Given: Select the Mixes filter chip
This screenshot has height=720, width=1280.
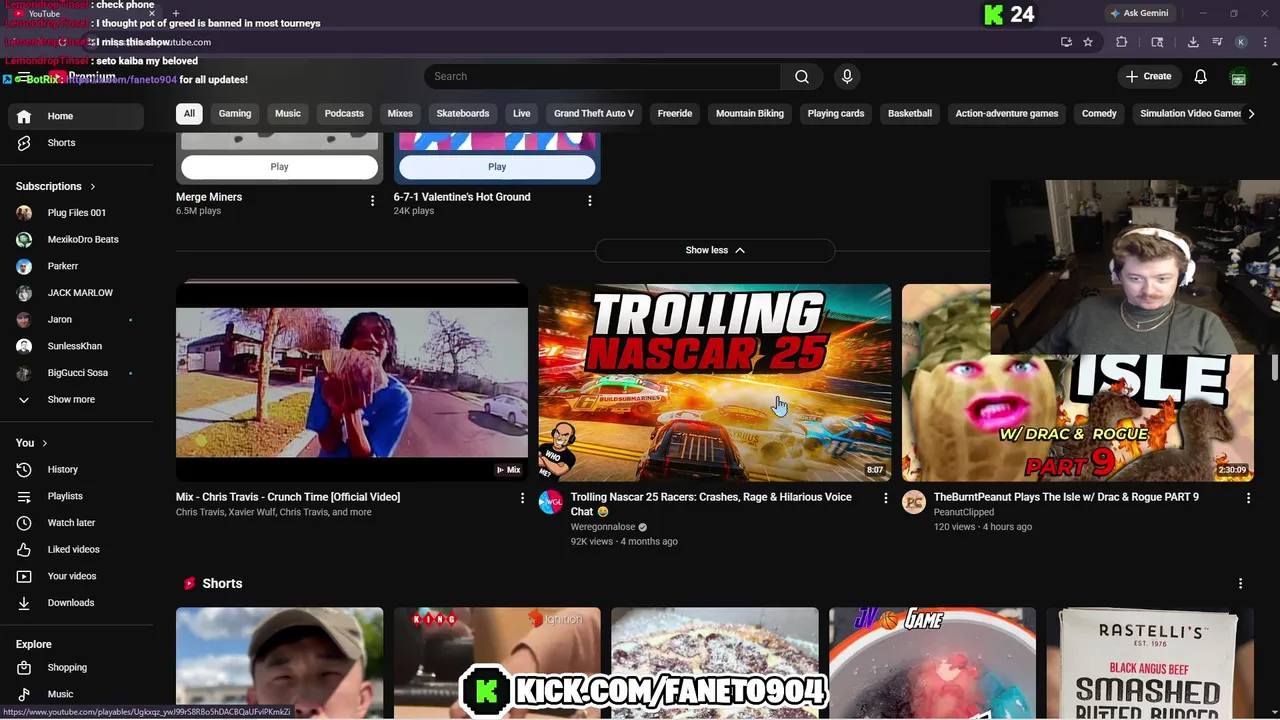Looking at the screenshot, I should [400, 114].
